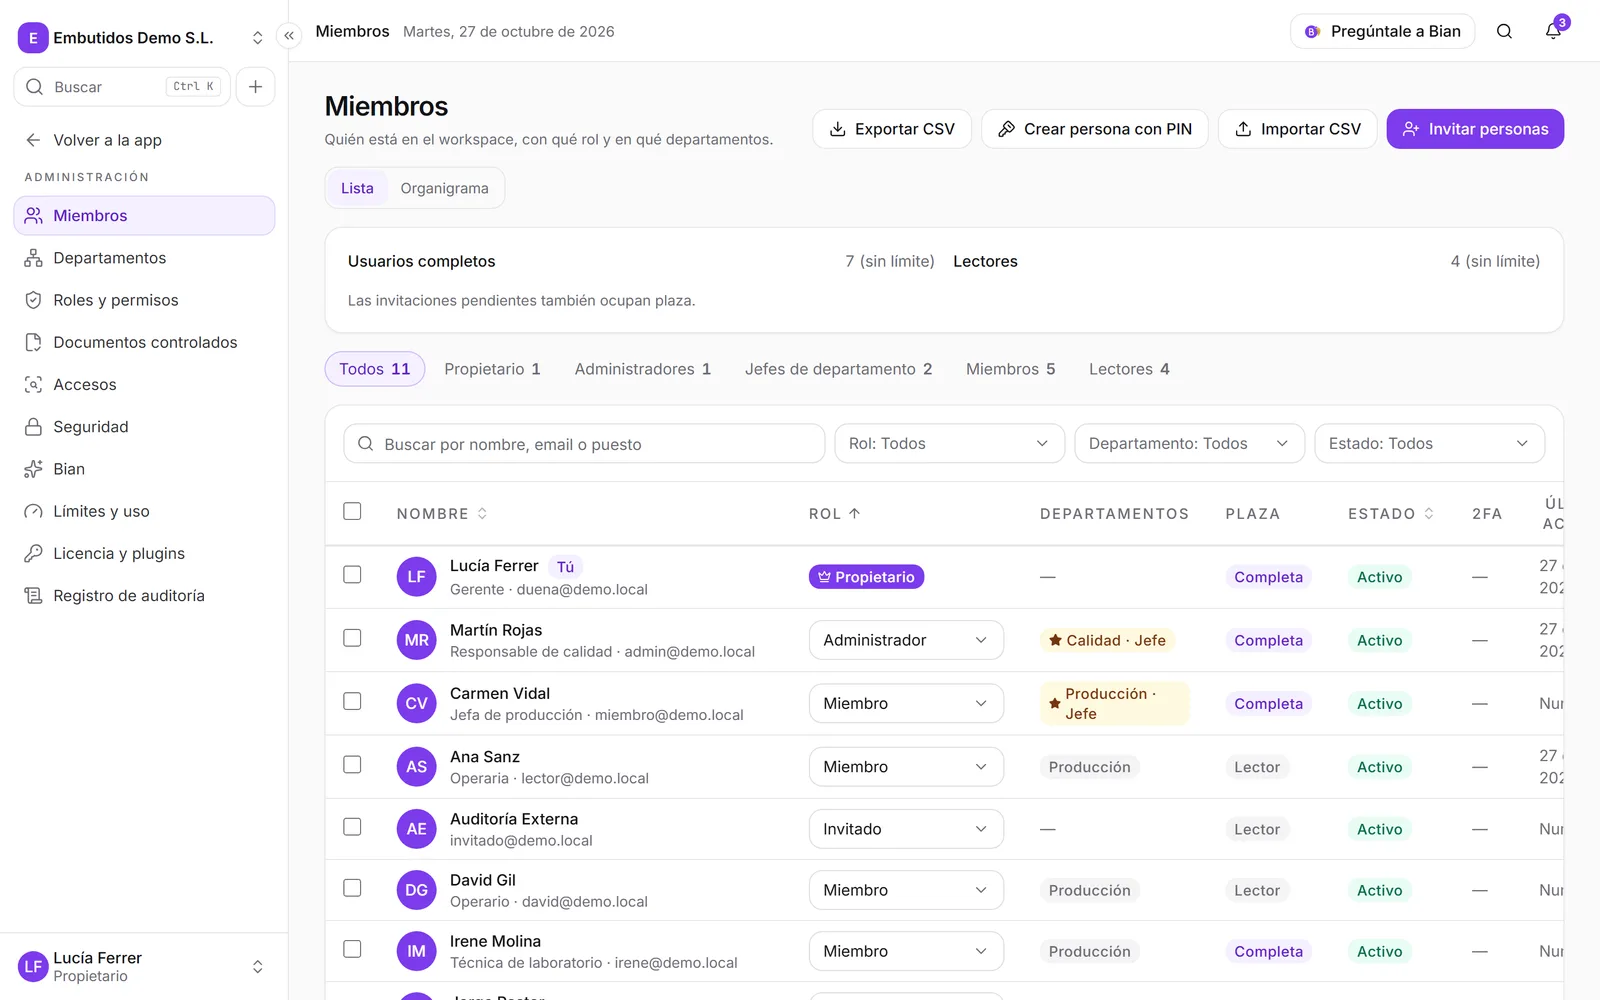Click Martín Rojas's MR avatar

(x=416, y=640)
